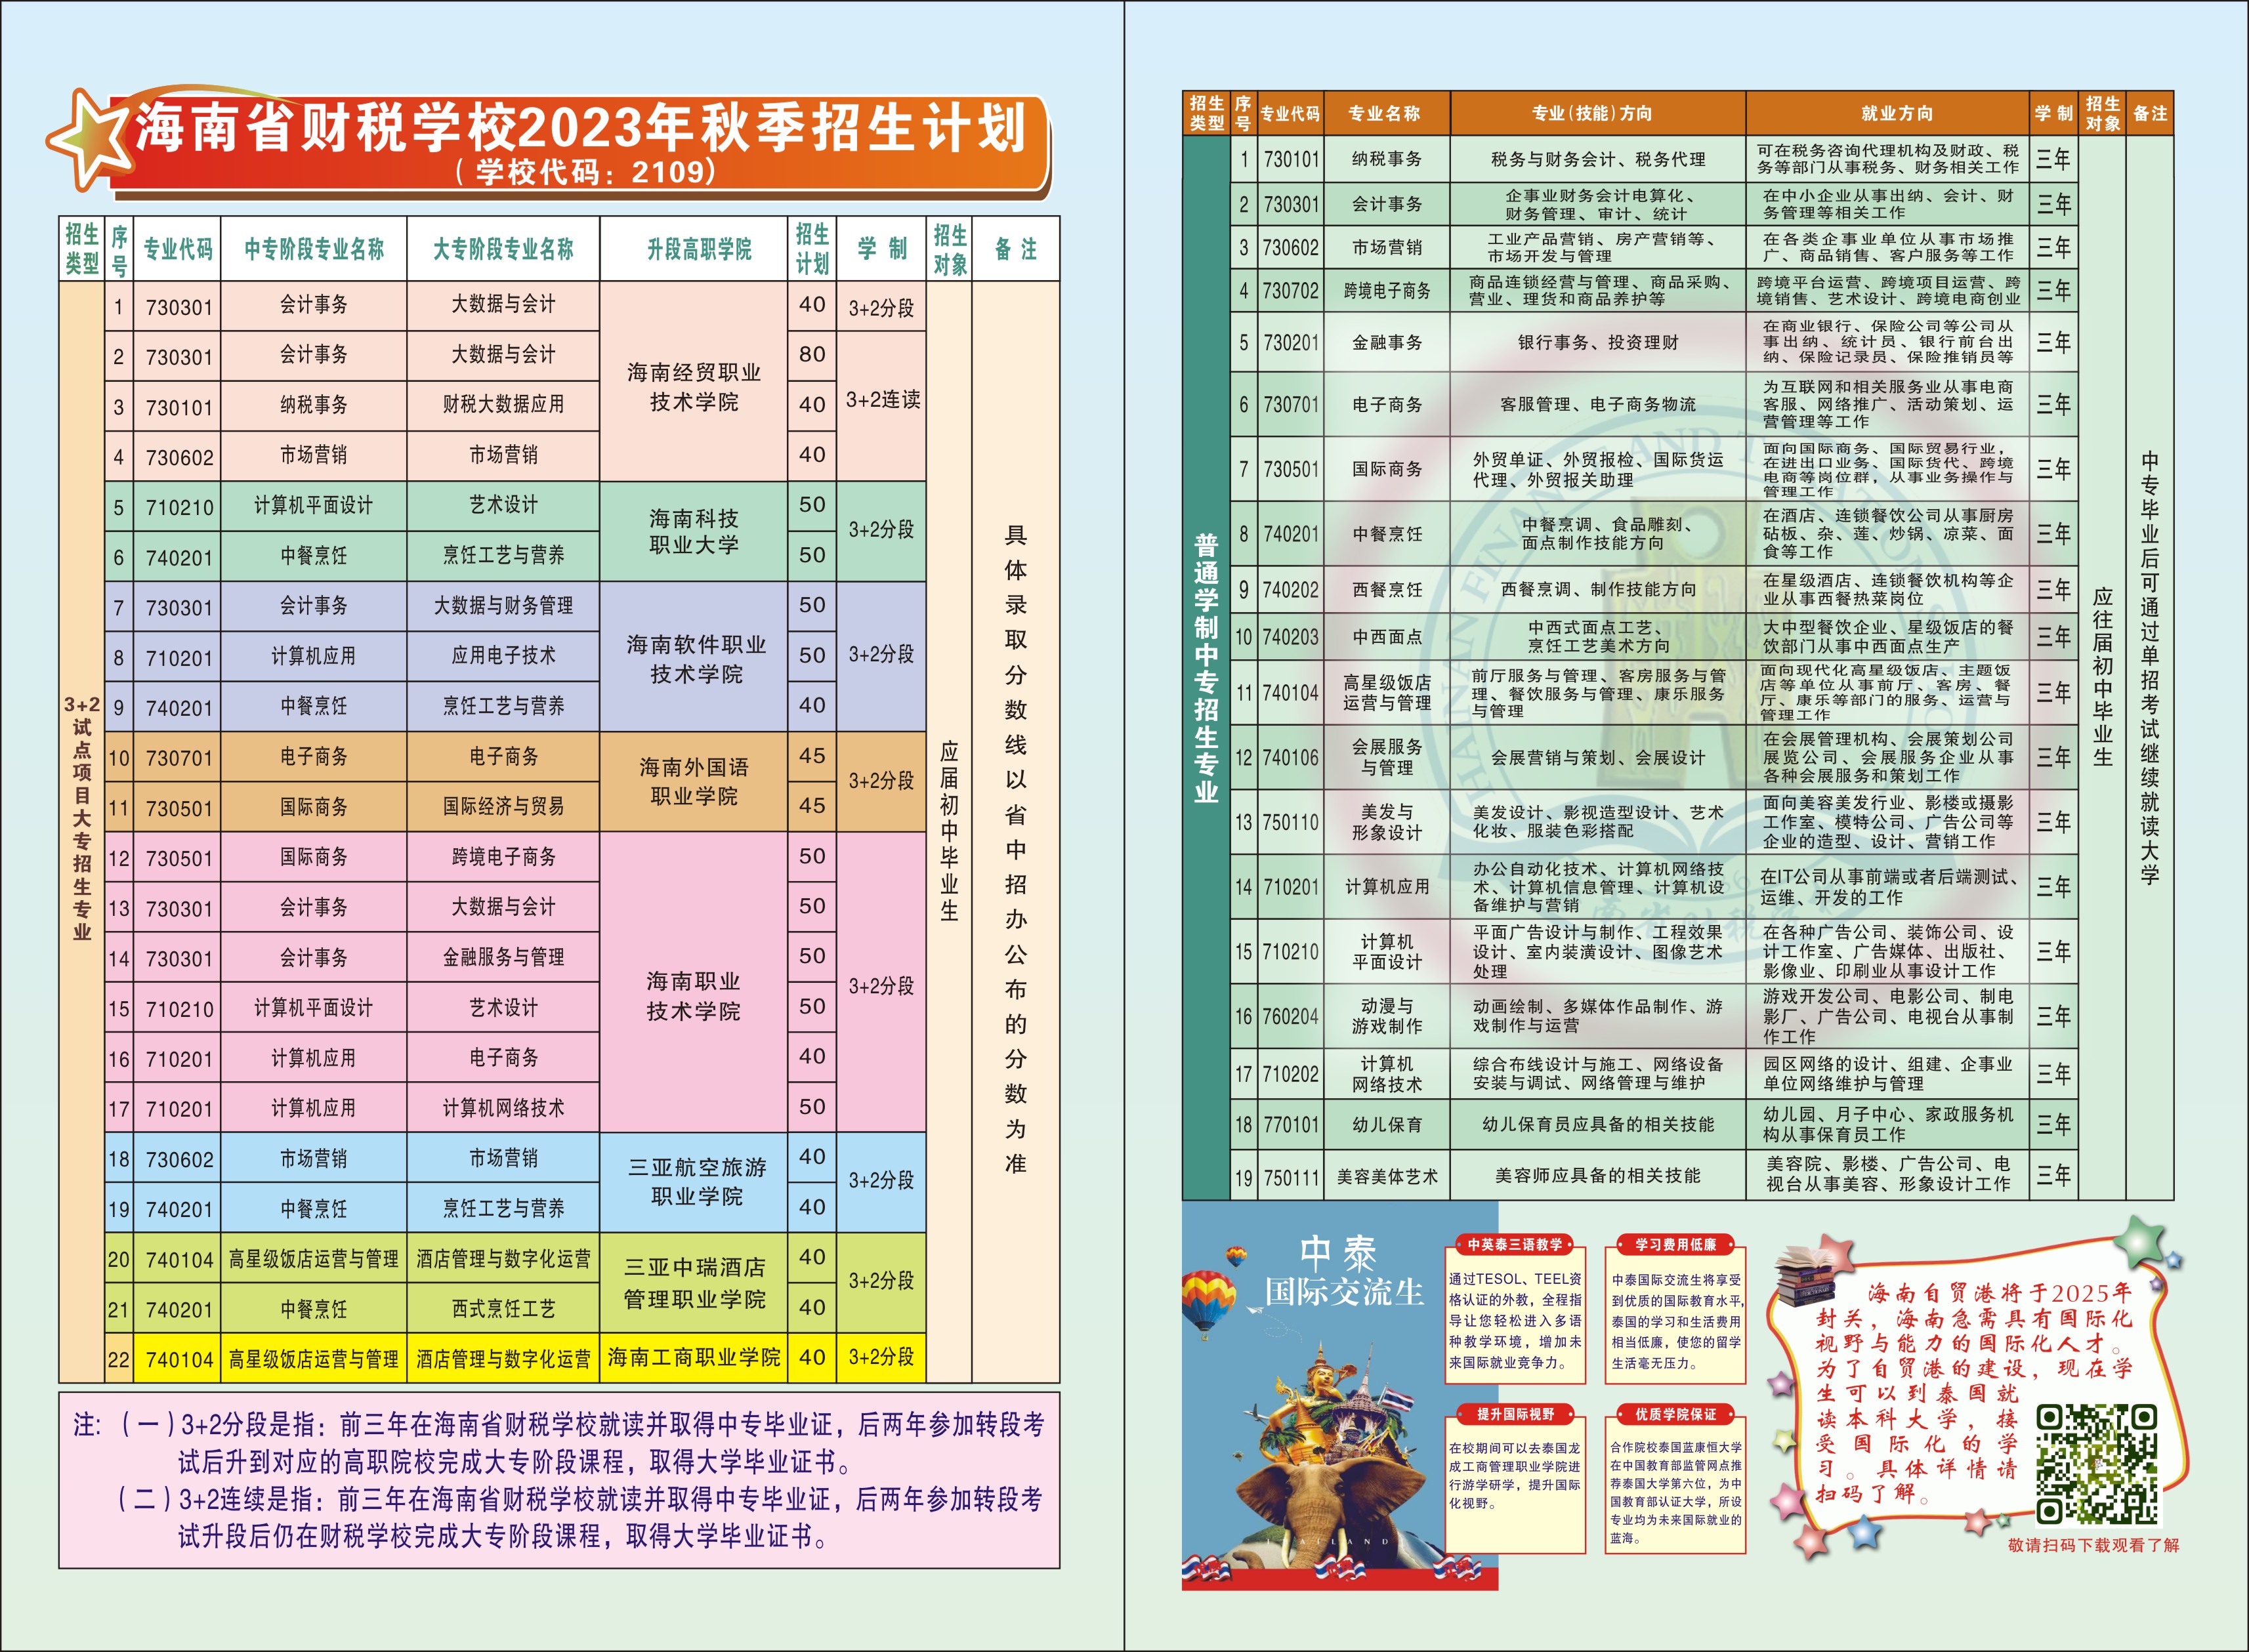
Task: Click the 专业(技能)方向 column header
Action: [1598, 113]
